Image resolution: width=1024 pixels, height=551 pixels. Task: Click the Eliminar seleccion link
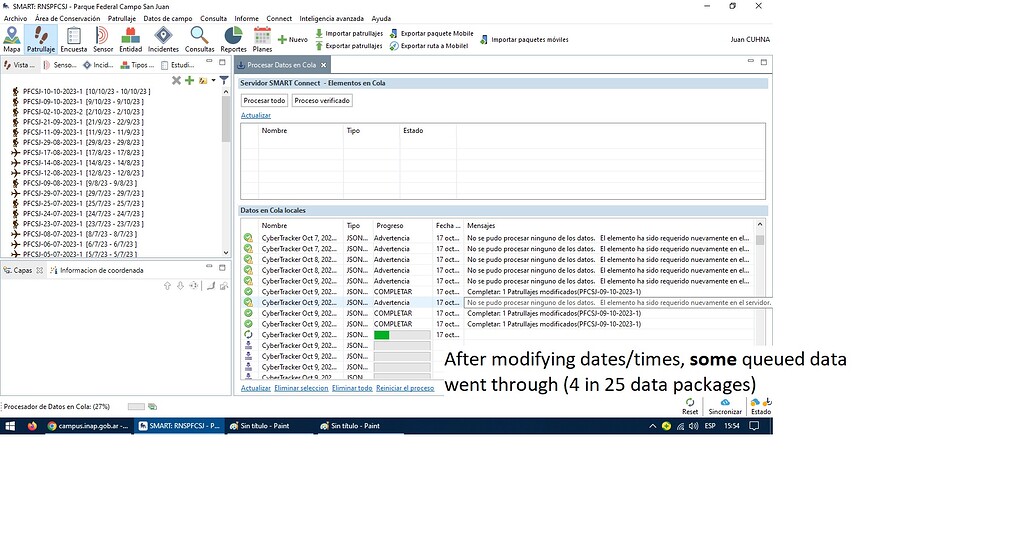point(301,388)
